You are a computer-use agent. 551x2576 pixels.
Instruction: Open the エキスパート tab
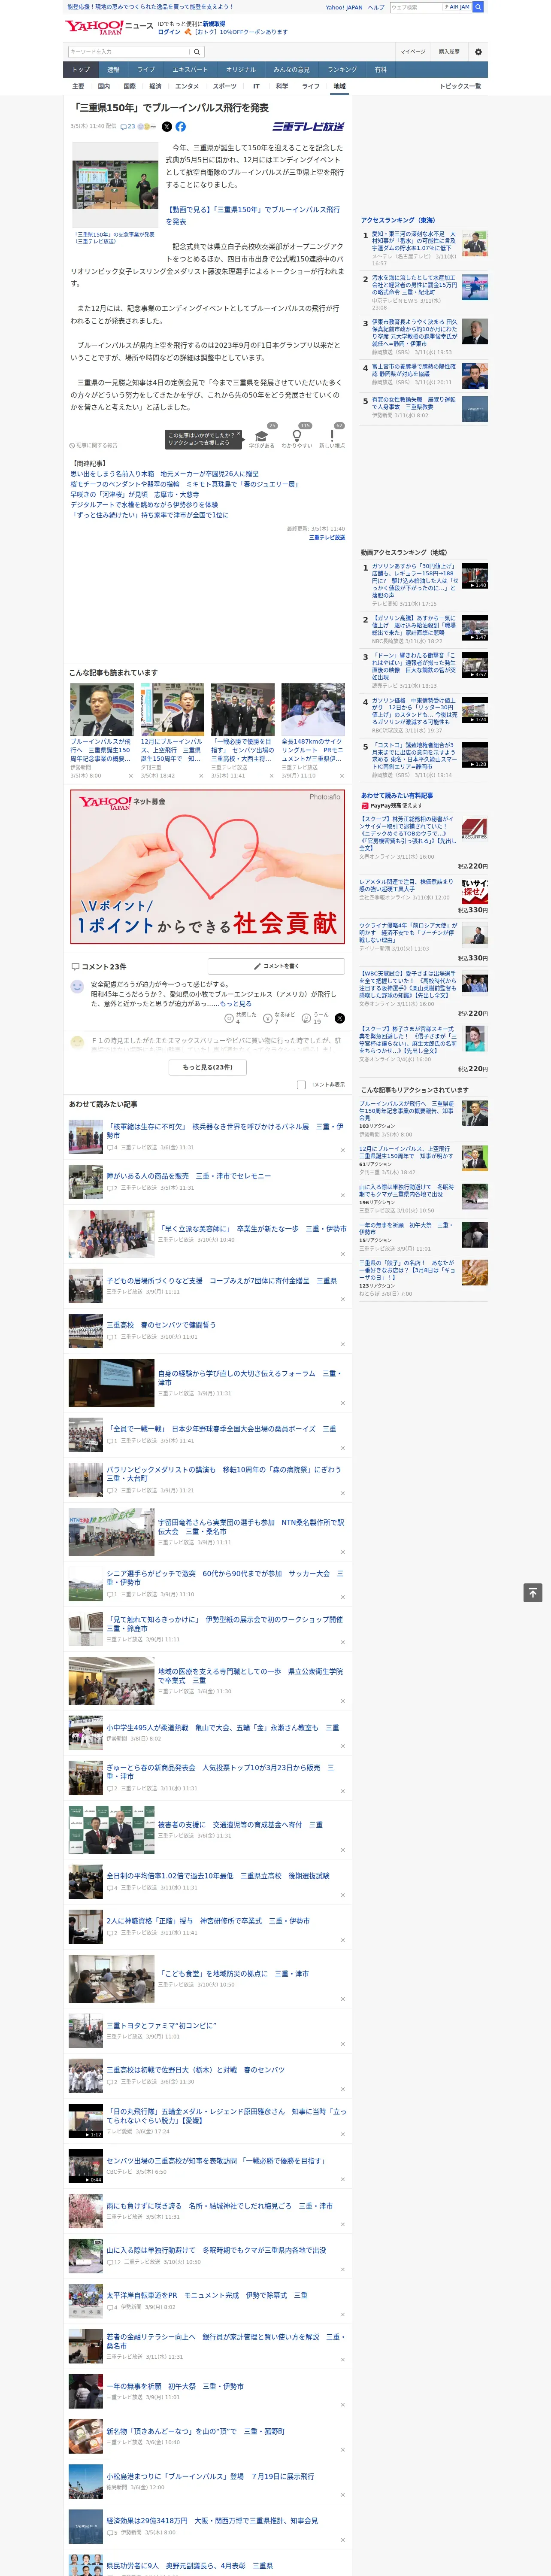click(190, 70)
